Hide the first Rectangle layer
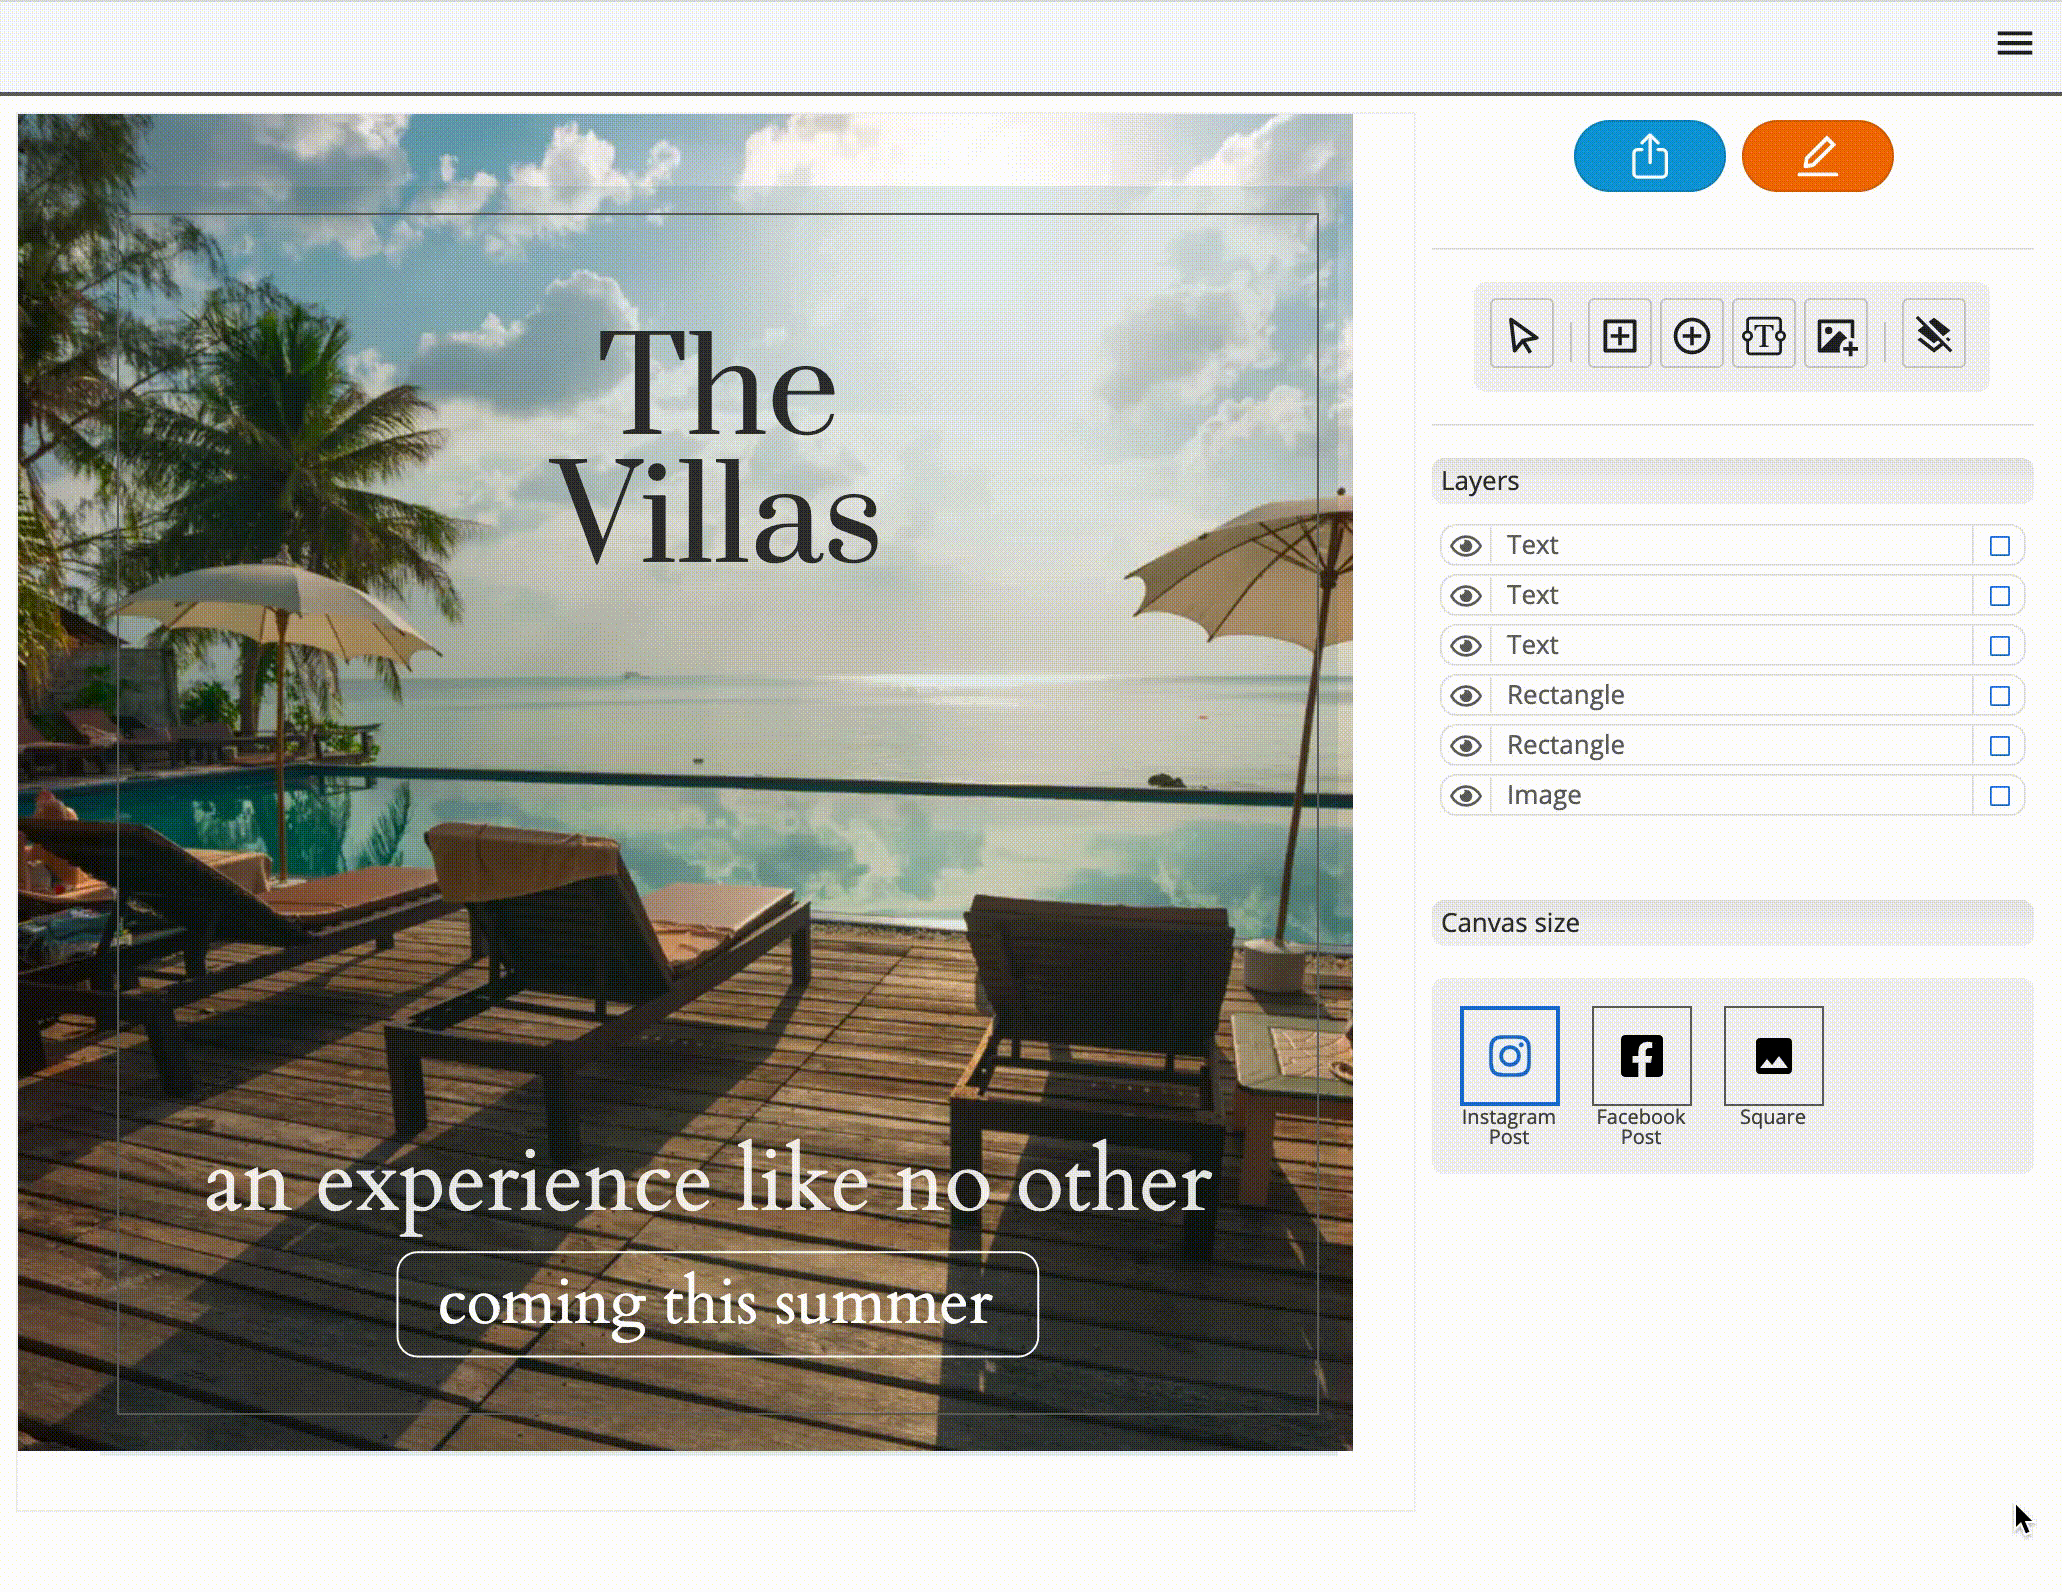Screen dimensions: 2062x1592 click(x=1466, y=696)
